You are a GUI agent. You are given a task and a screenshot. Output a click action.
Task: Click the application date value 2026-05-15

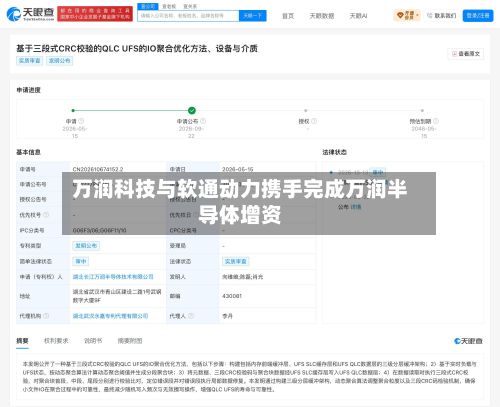(237, 169)
